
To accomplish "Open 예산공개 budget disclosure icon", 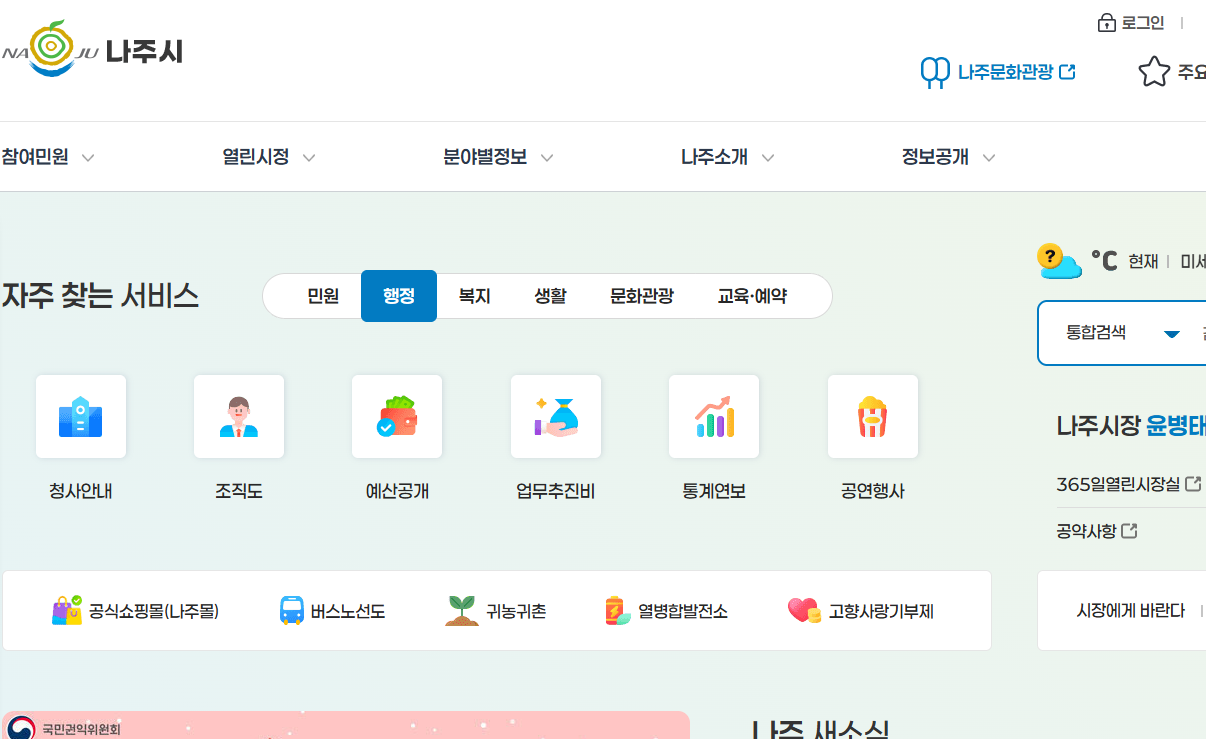I will 397,416.
